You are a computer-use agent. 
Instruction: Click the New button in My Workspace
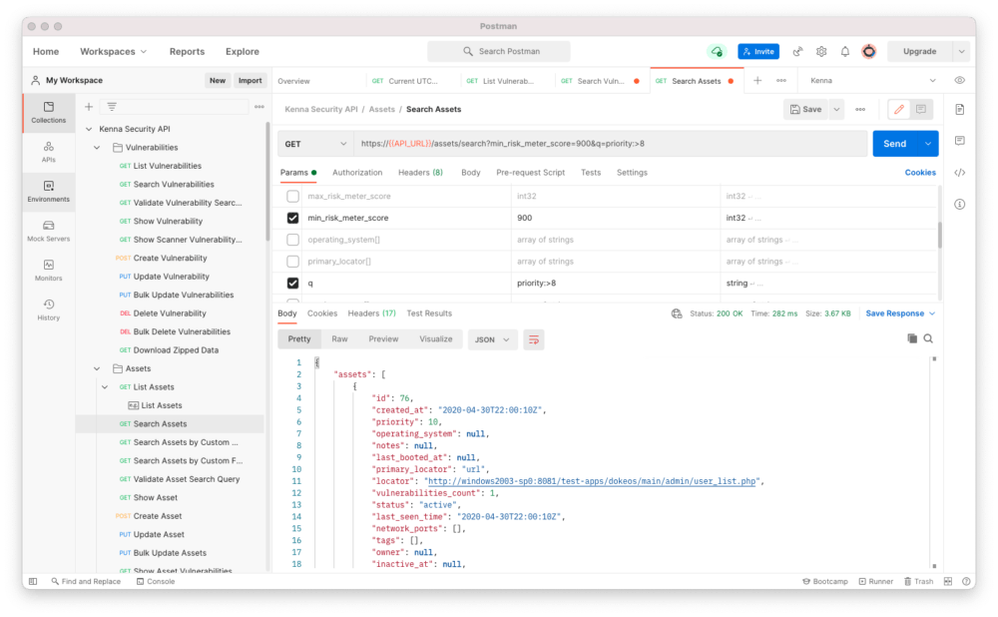pos(218,81)
